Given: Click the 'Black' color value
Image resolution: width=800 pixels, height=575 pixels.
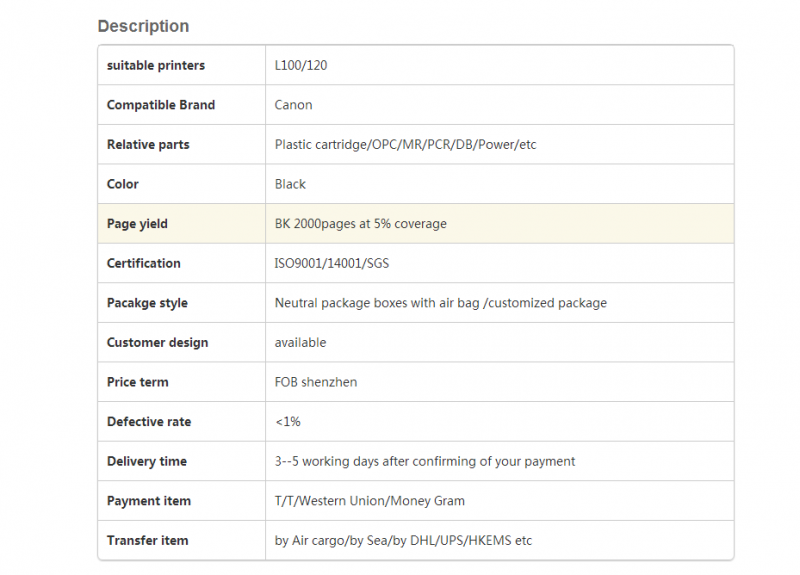Looking at the screenshot, I should tap(290, 184).
